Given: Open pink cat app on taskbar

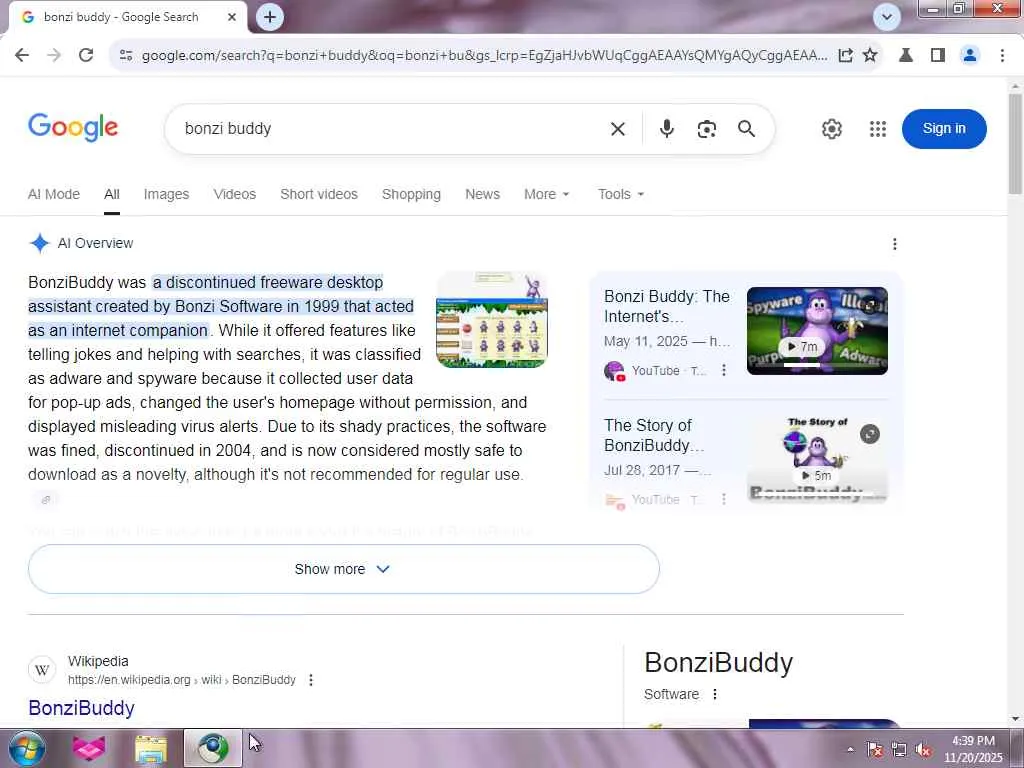Looking at the screenshot, I should point(89,748).
